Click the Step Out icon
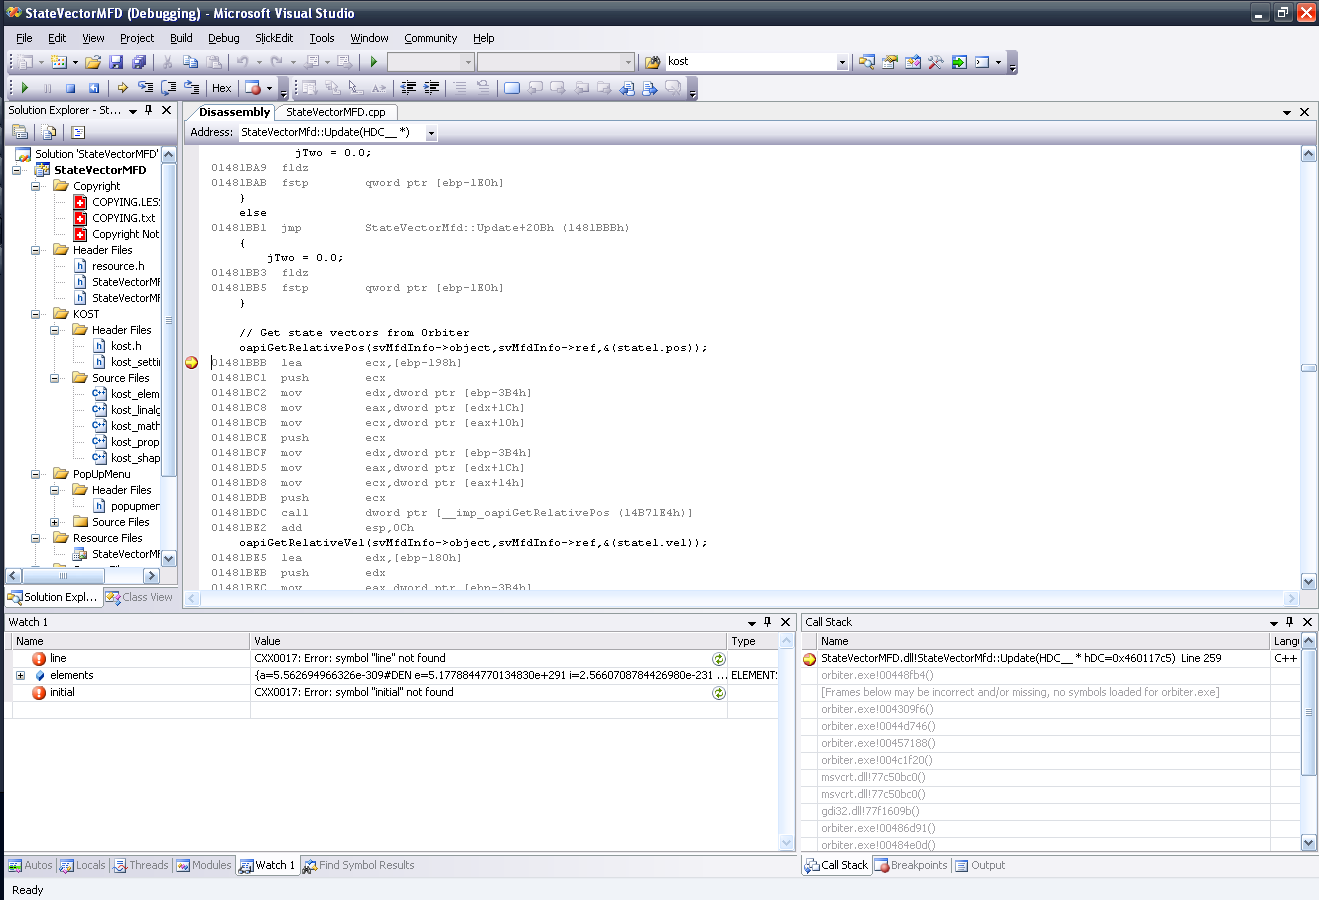The width and height of the screenshot is (1319, 900). 191,88
